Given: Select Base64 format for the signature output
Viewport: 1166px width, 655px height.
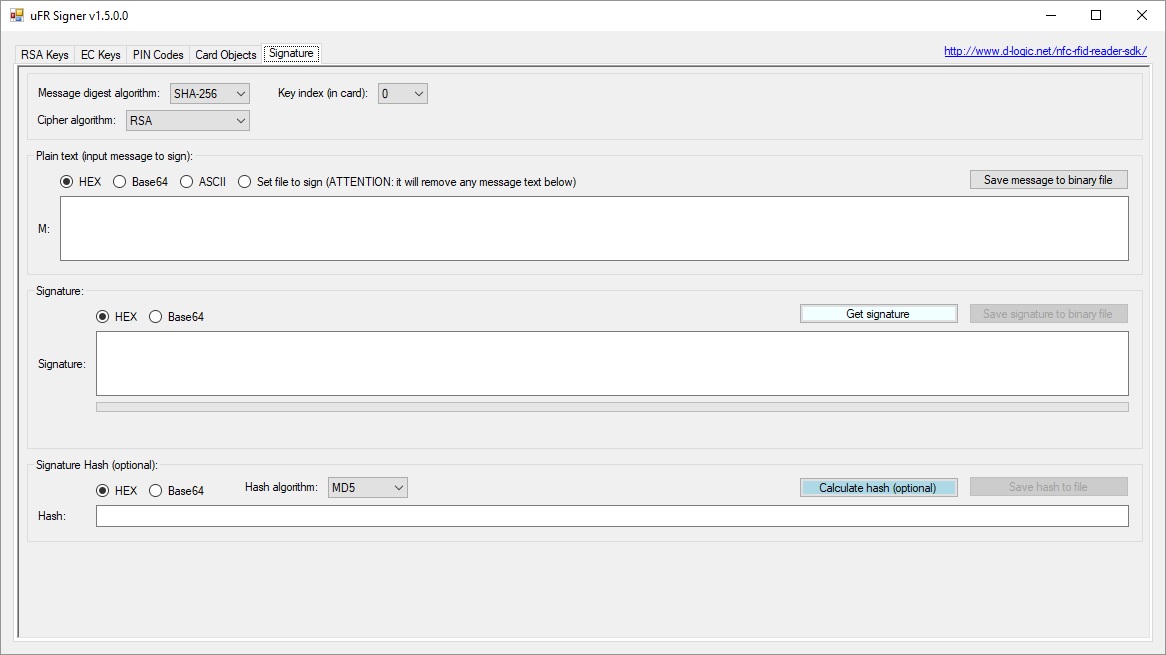Looking at the screenshot, I should pyautogui.click(x=176, y=317).
